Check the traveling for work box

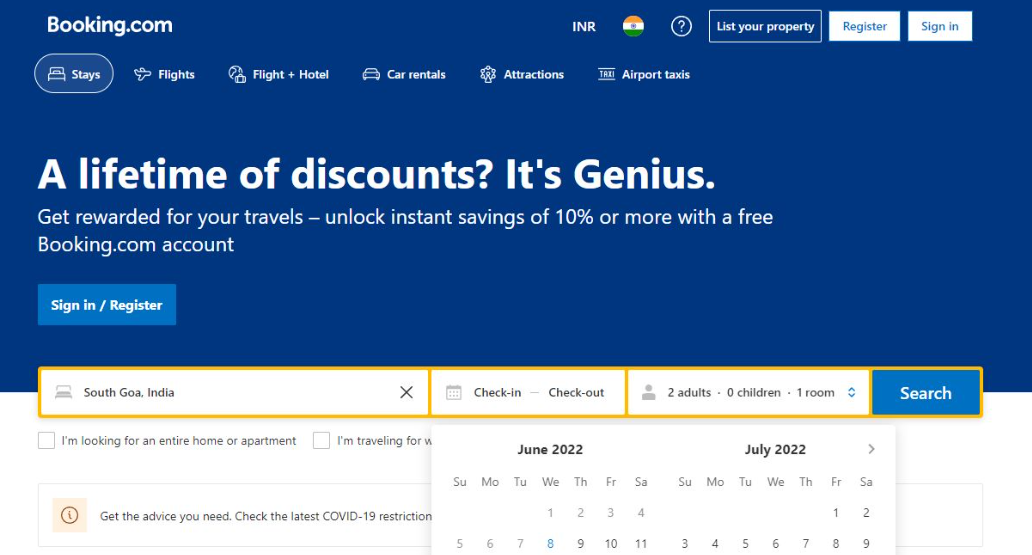[321, 440]
